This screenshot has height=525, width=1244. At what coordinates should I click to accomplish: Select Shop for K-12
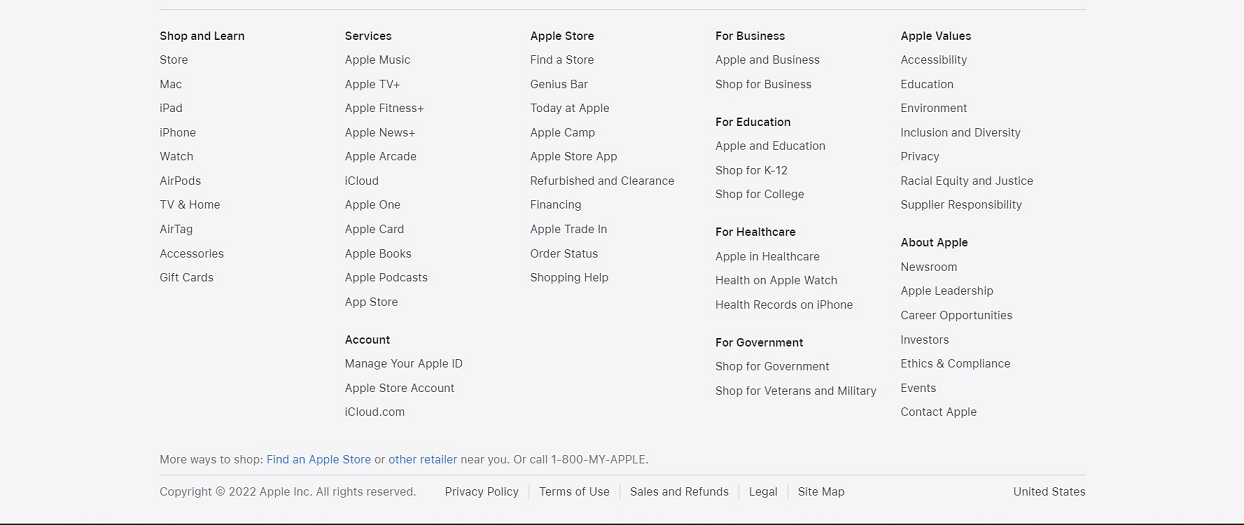[751, 170]
